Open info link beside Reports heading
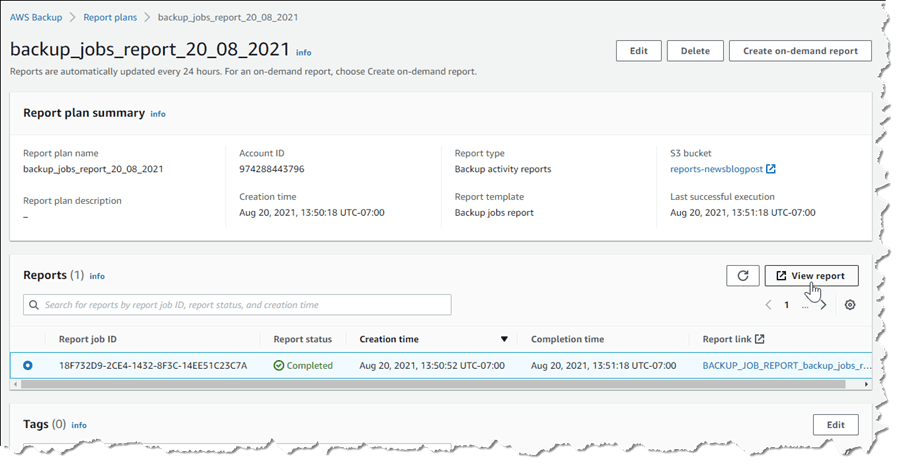This screenshot has width=901, height=466. (97, 276)
